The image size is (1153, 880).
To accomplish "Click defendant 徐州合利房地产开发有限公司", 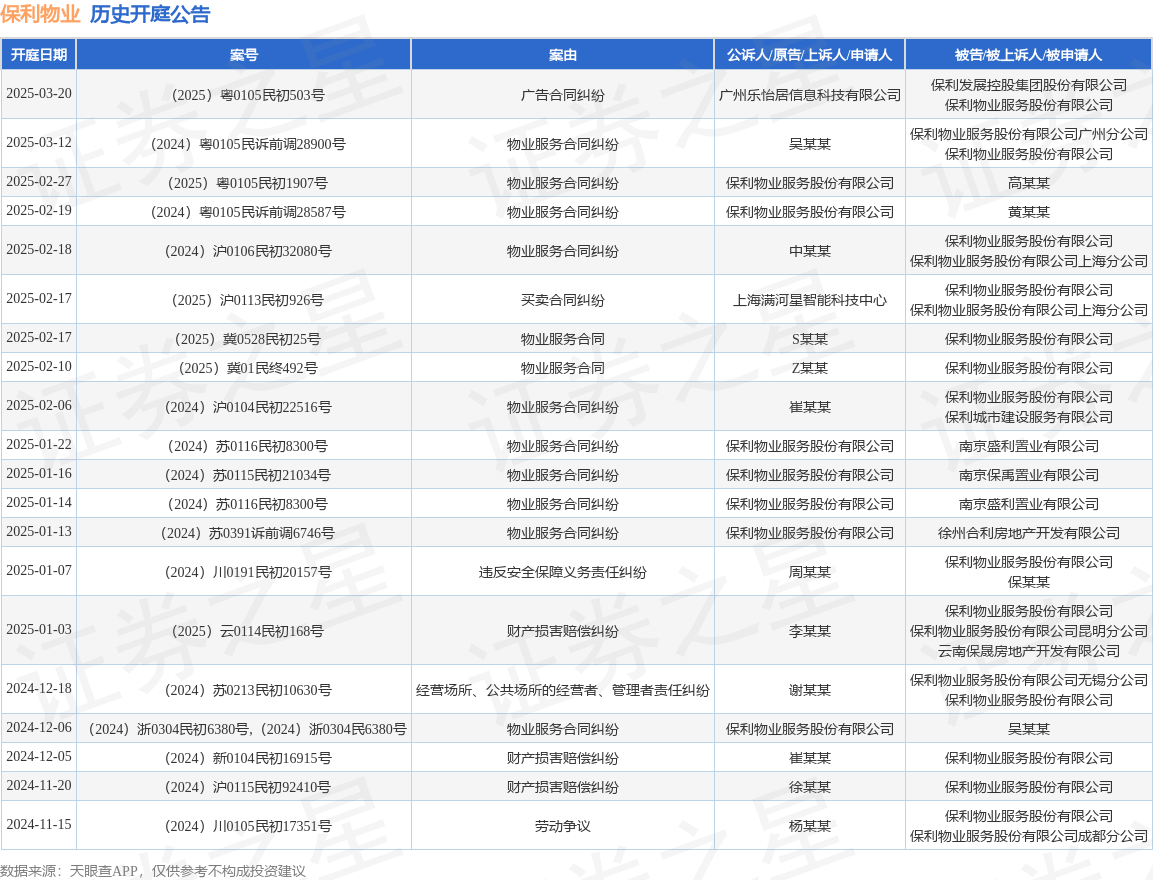I will pyautogui.click(x=1028, y=533).
